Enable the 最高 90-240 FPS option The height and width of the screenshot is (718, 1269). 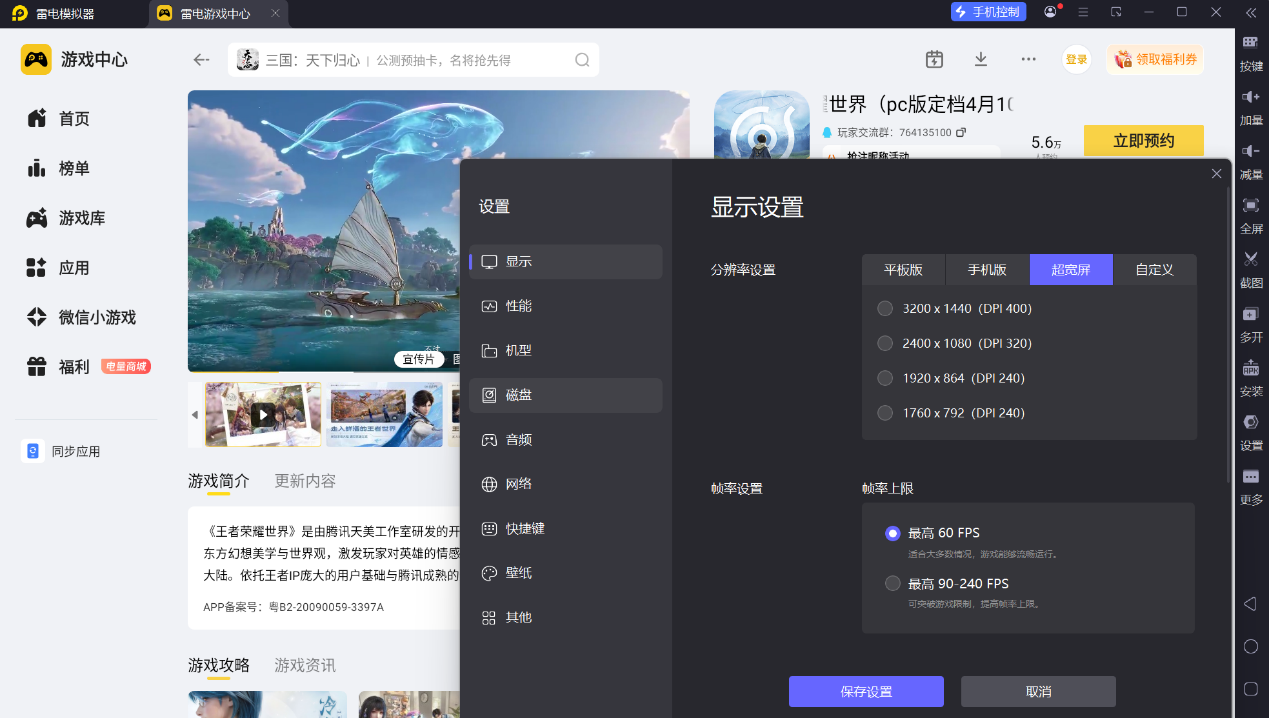pos(892,583)
